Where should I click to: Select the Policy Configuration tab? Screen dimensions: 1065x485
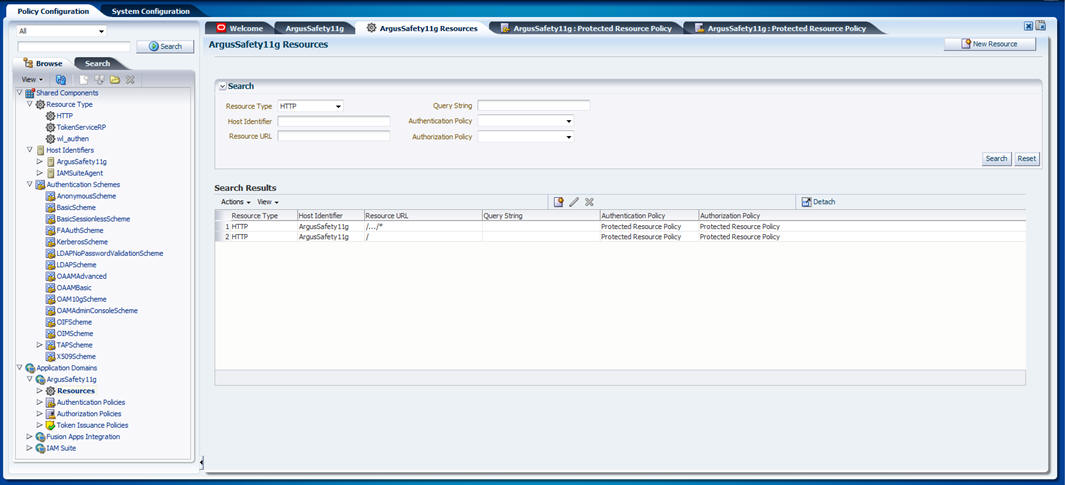53,11
